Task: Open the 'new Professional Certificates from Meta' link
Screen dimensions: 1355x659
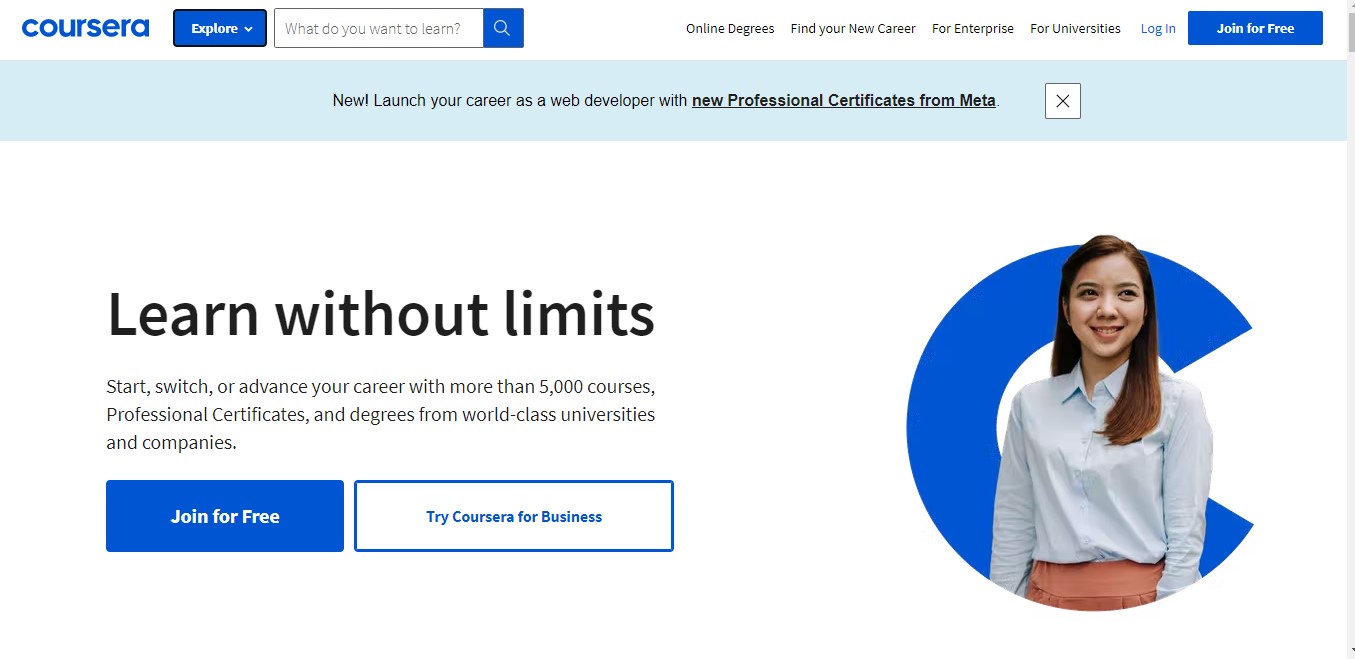Action: (844, 100)
